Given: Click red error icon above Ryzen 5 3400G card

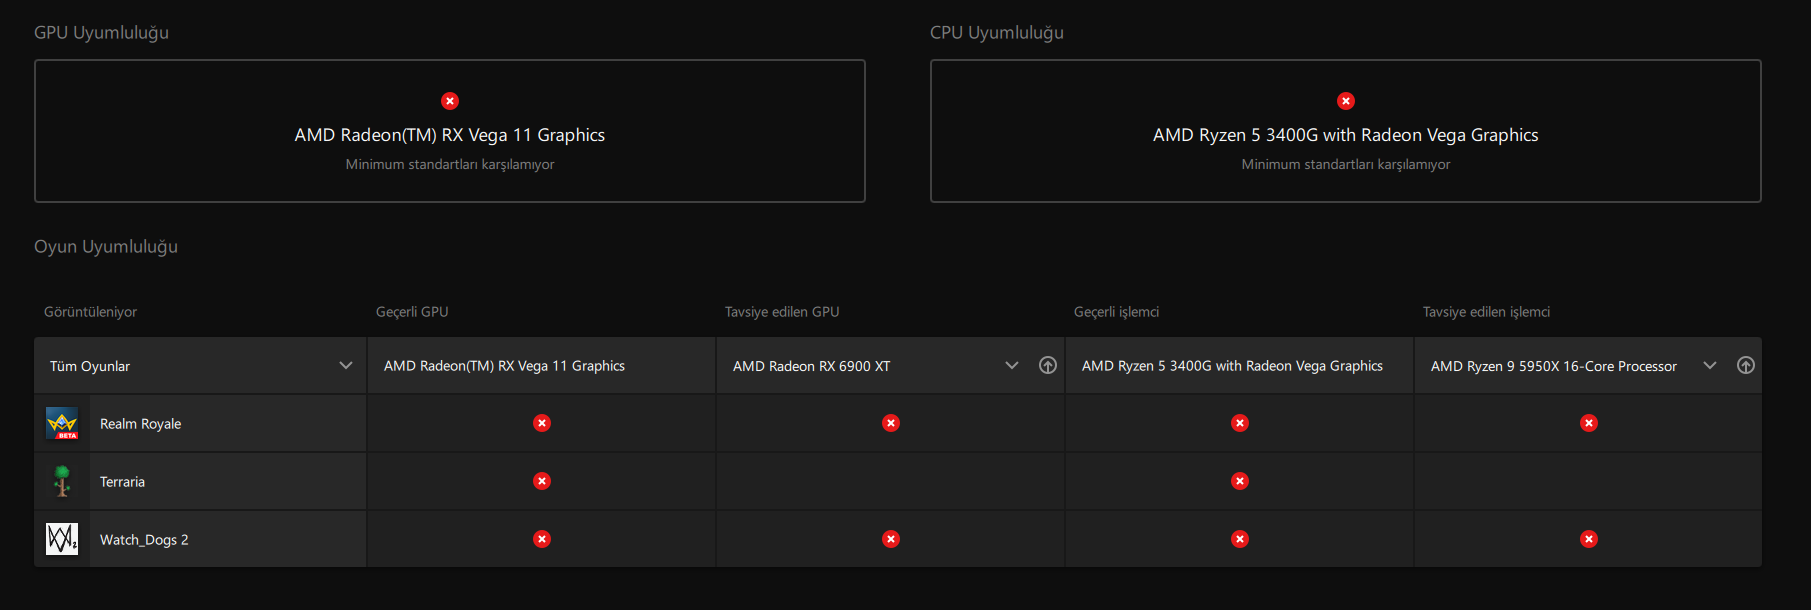Looking at the screenshot, I should pos(1346,101).
